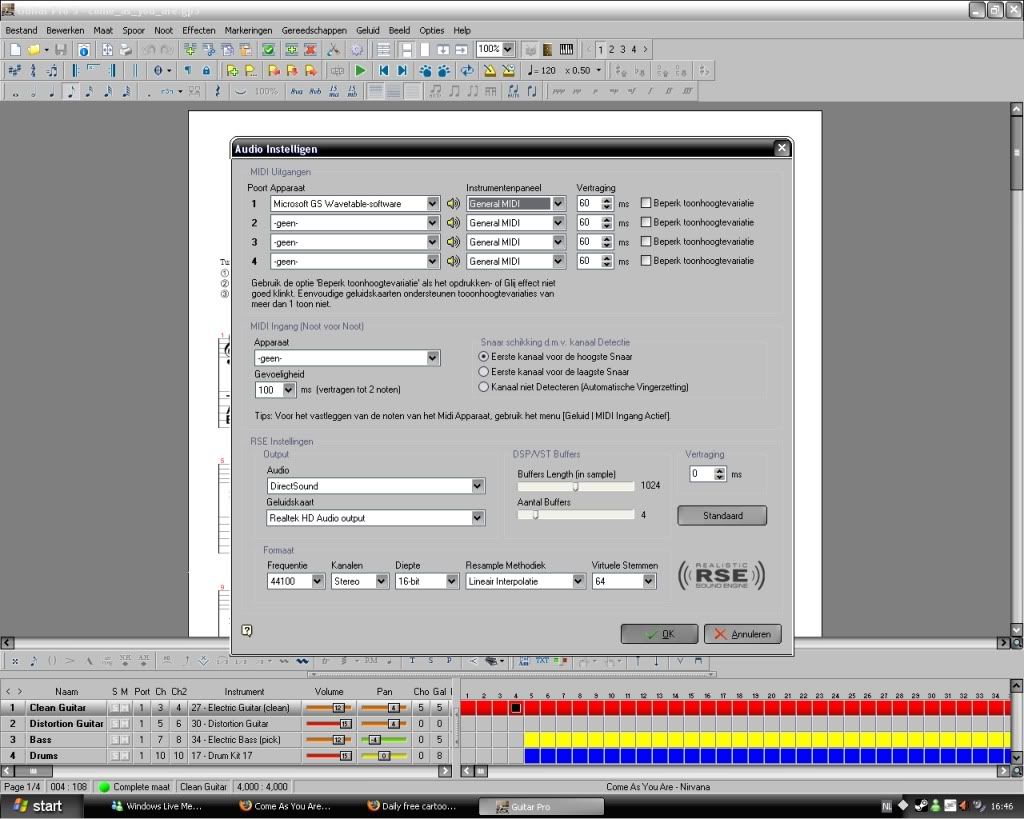Click the New file icon in toolbar
Screen dimensions: 1024x819
(15, 50)
